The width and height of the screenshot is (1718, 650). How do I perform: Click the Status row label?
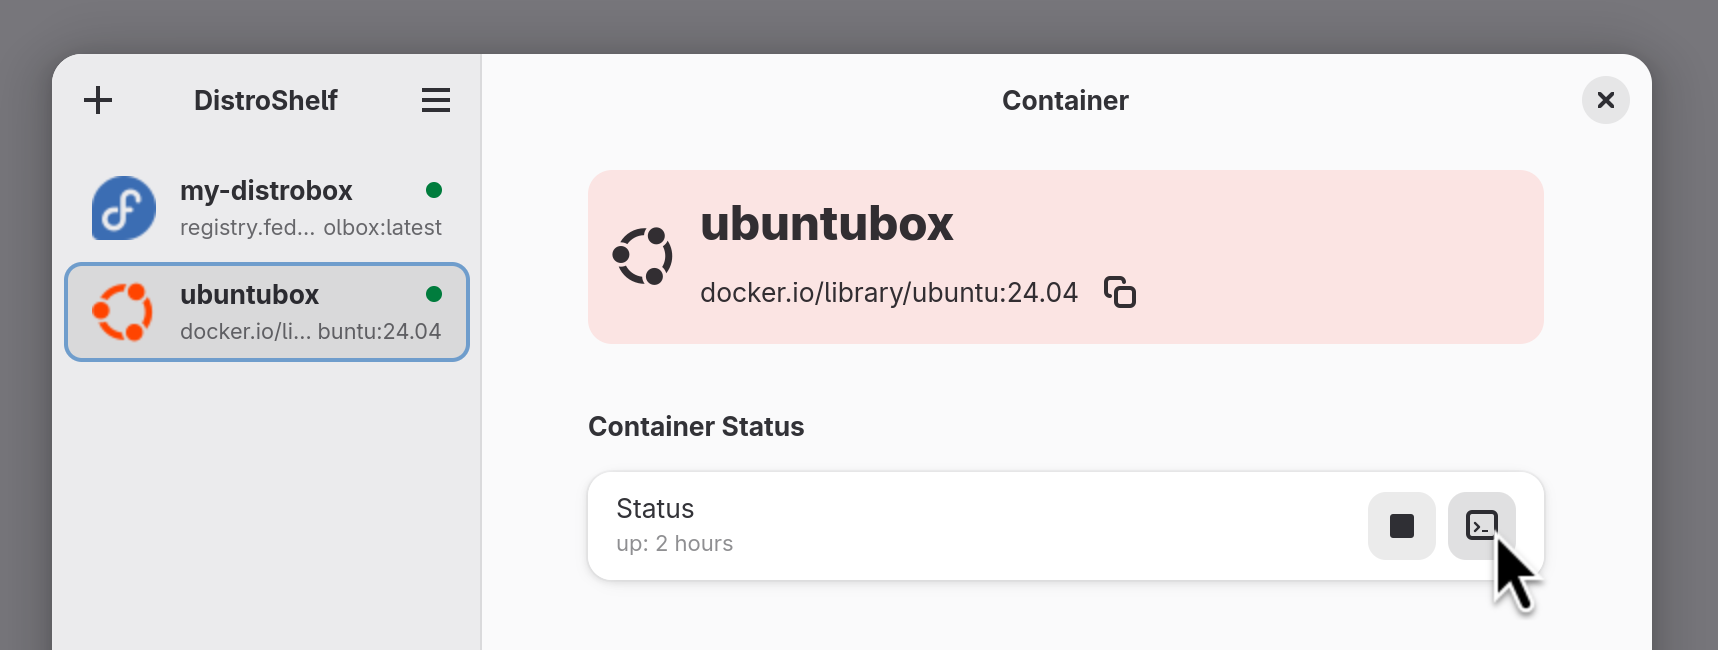(x=655, y=509)
